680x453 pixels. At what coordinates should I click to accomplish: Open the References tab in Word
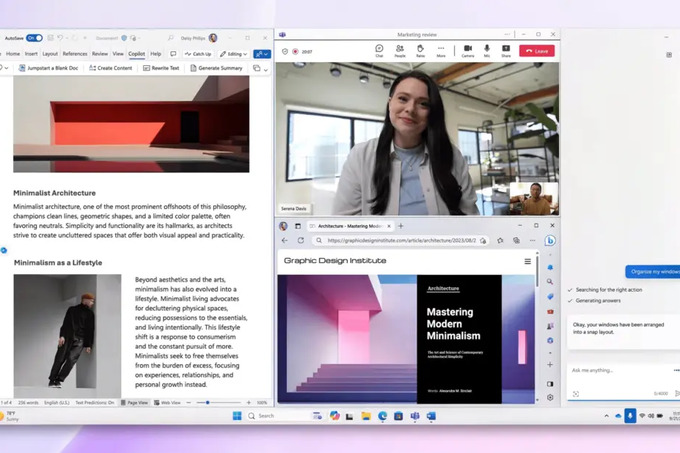75,54
